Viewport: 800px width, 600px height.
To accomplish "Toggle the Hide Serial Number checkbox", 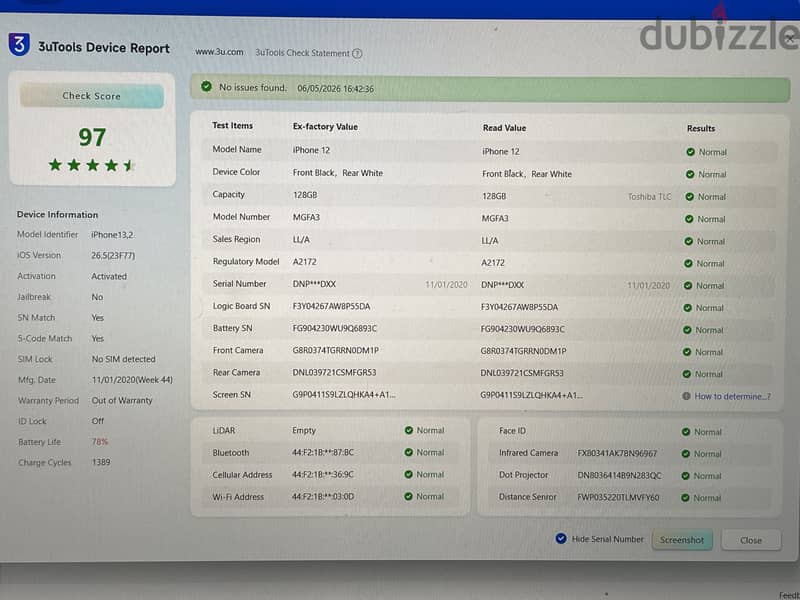I will pyautogui.click(x=561, y=539).
